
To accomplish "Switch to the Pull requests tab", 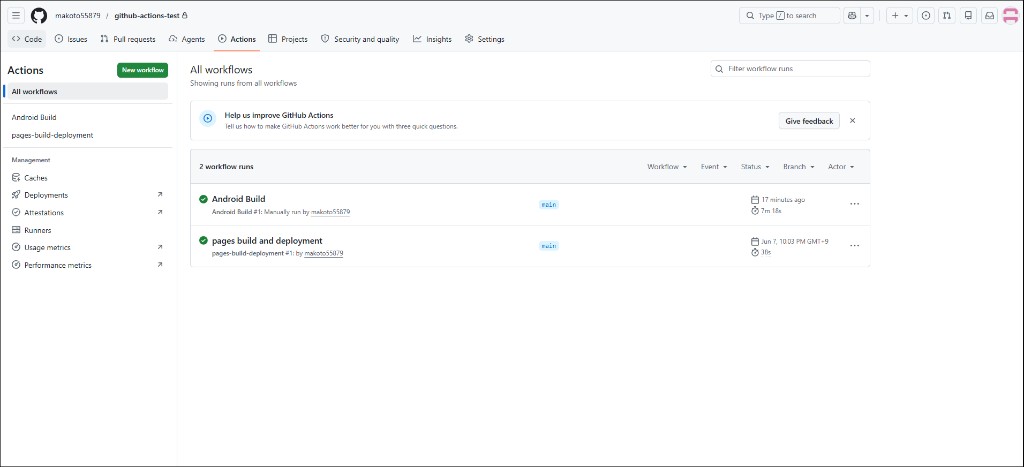I will click(128, 39).
